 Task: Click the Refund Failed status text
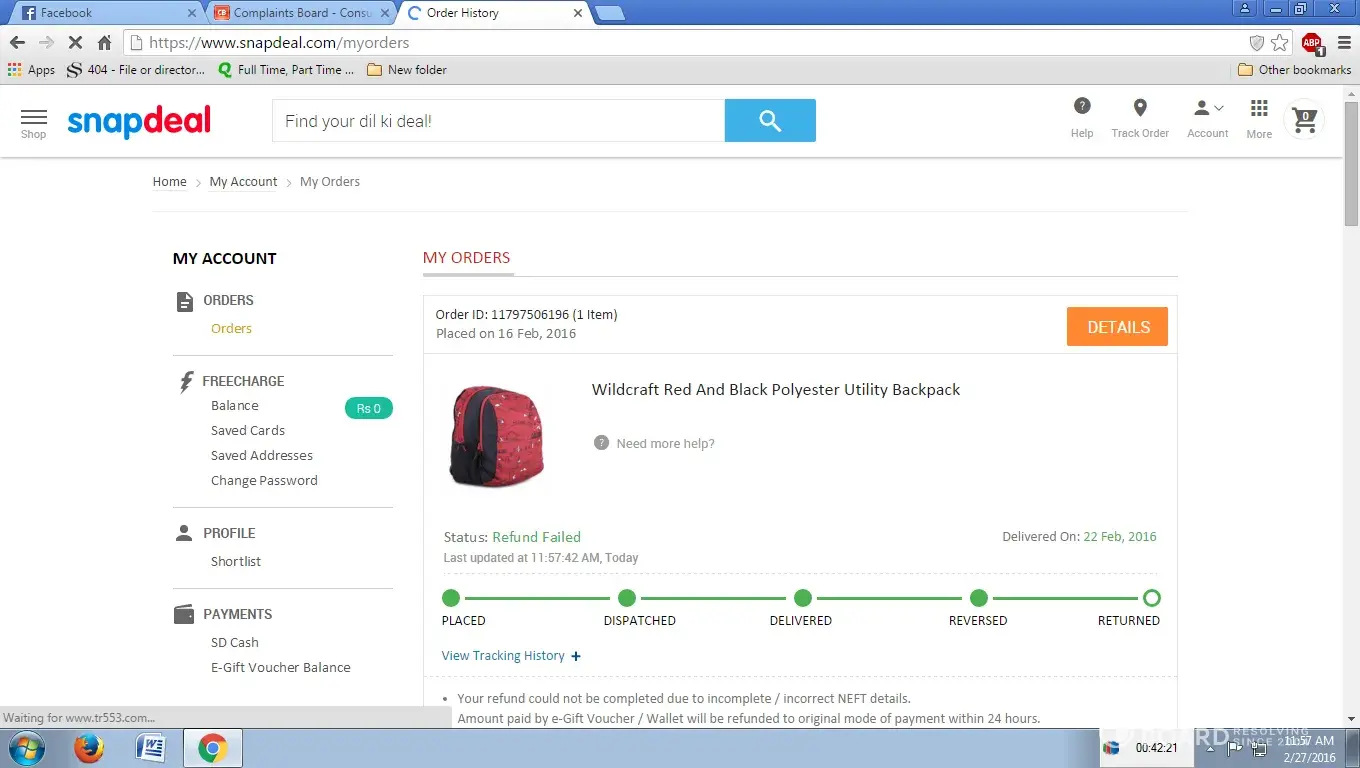point(536,537)
